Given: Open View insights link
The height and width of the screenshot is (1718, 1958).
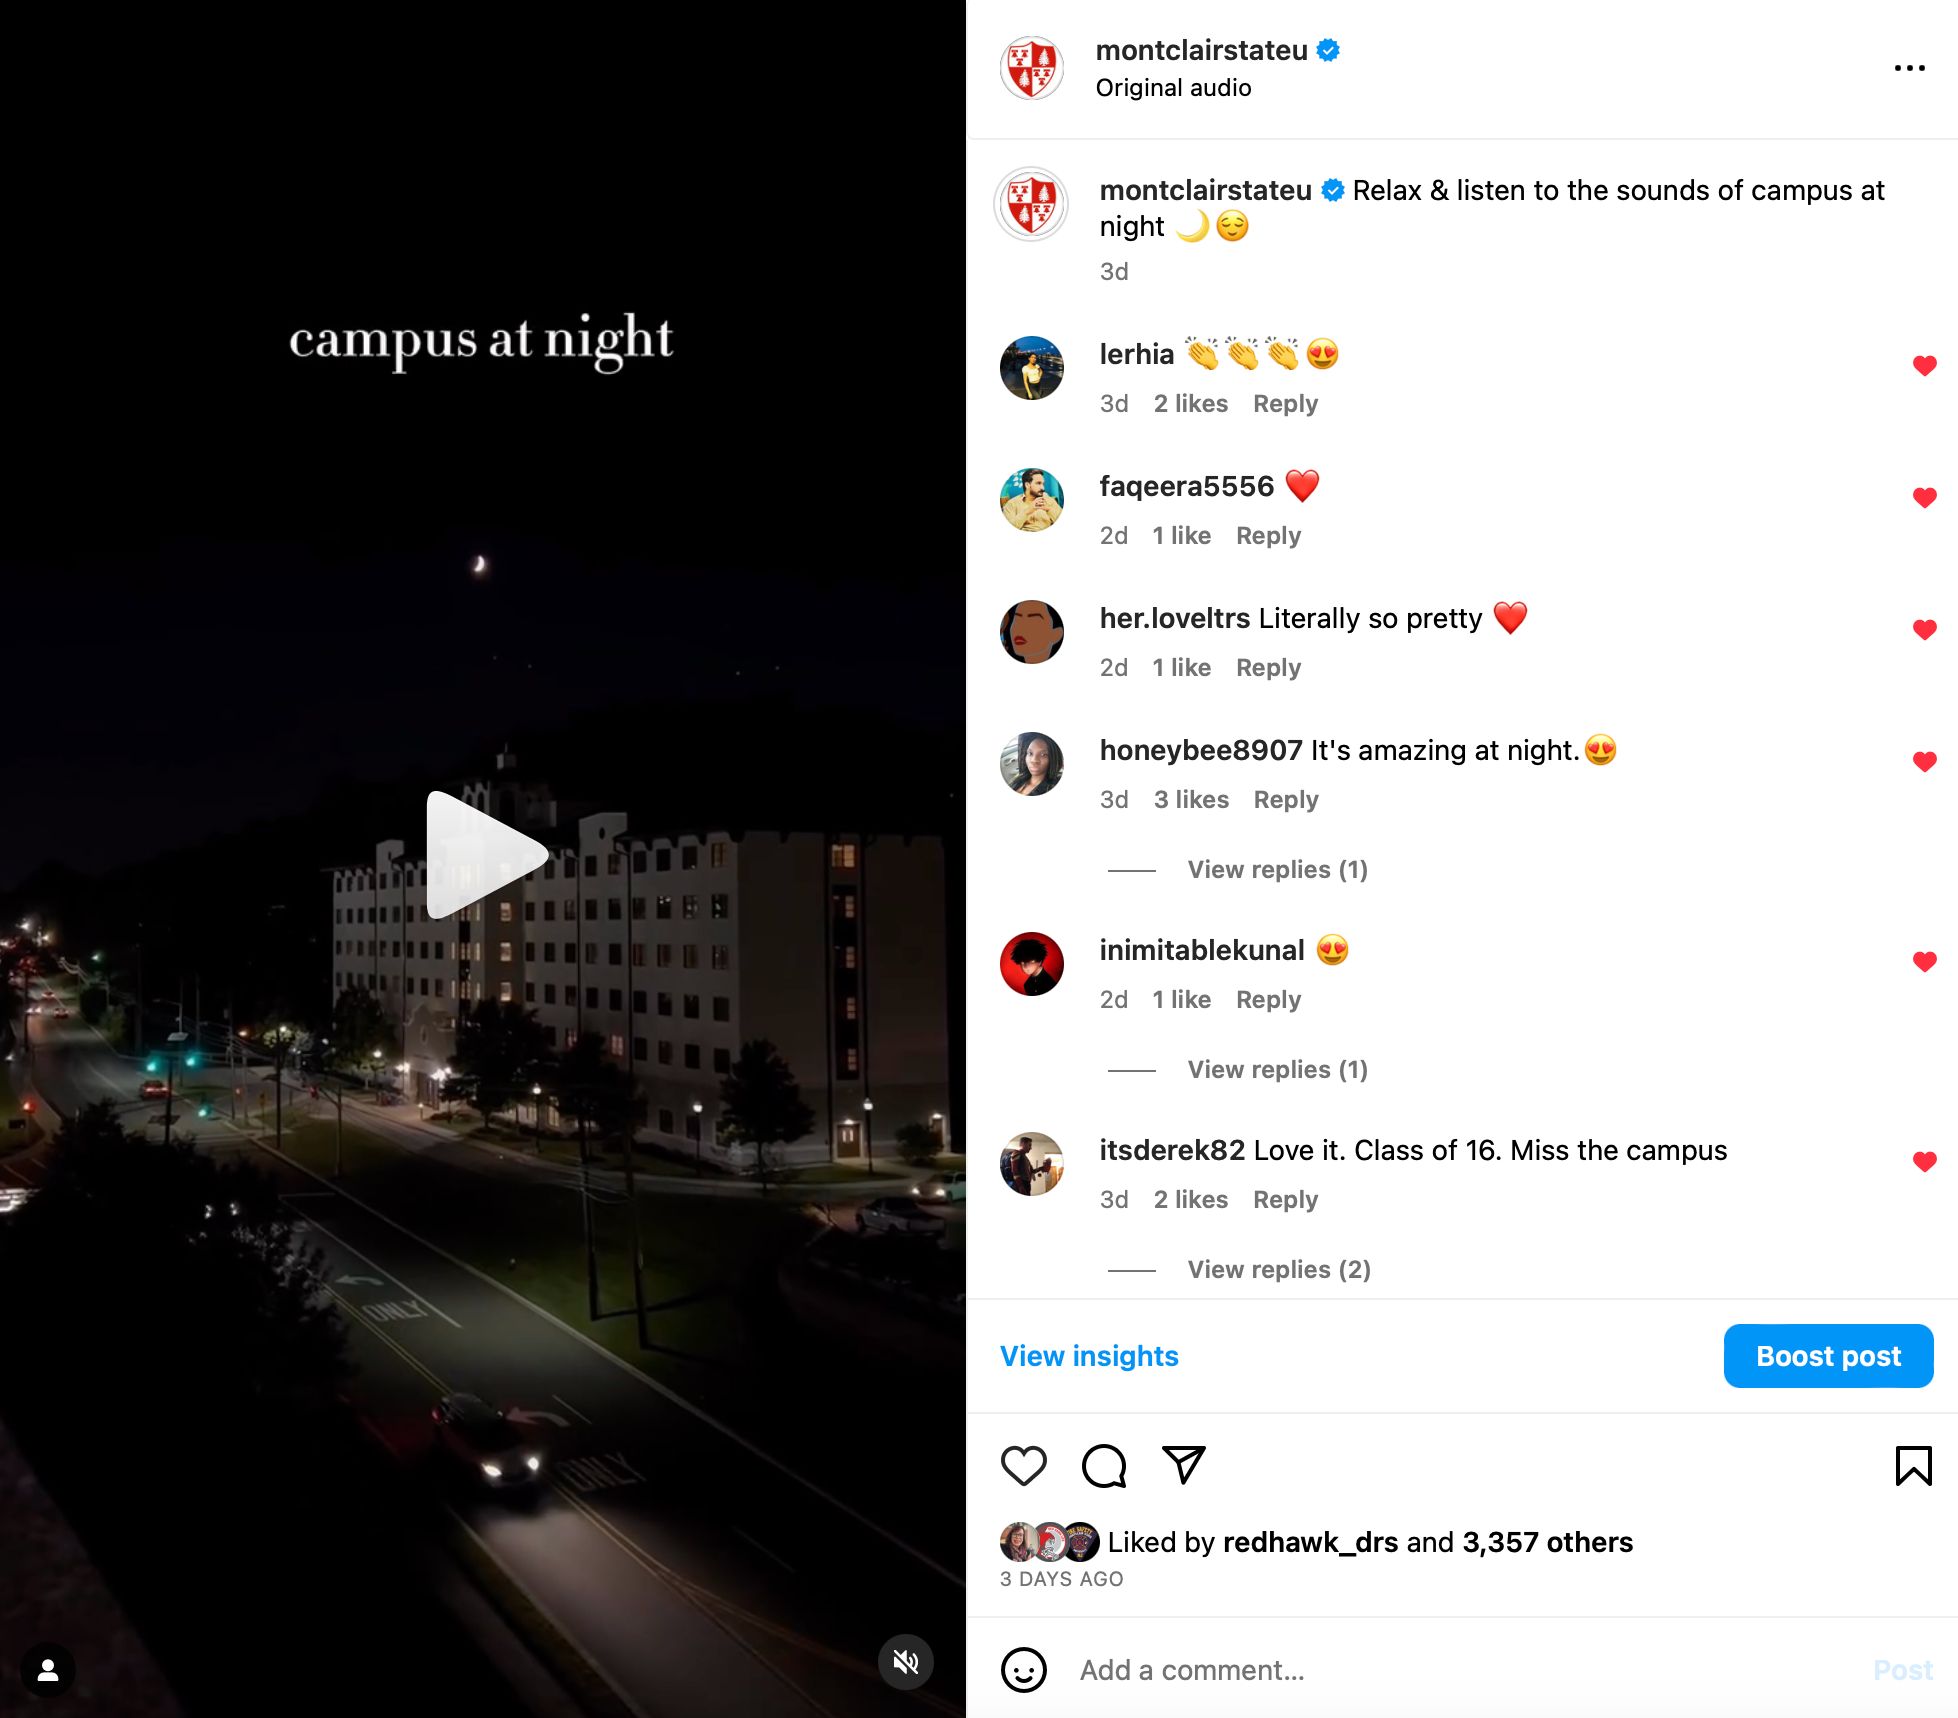Looking at the screenshot, I should 1089,1356.
